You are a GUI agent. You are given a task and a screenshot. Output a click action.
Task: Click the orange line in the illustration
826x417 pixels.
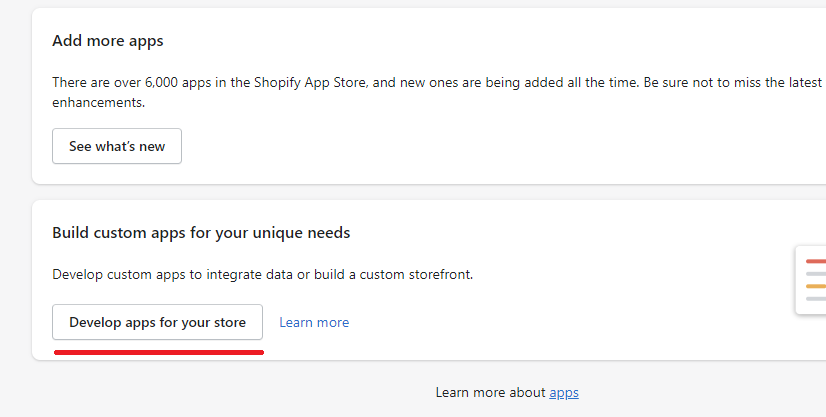pyautogui.click(x=816, y=286)
